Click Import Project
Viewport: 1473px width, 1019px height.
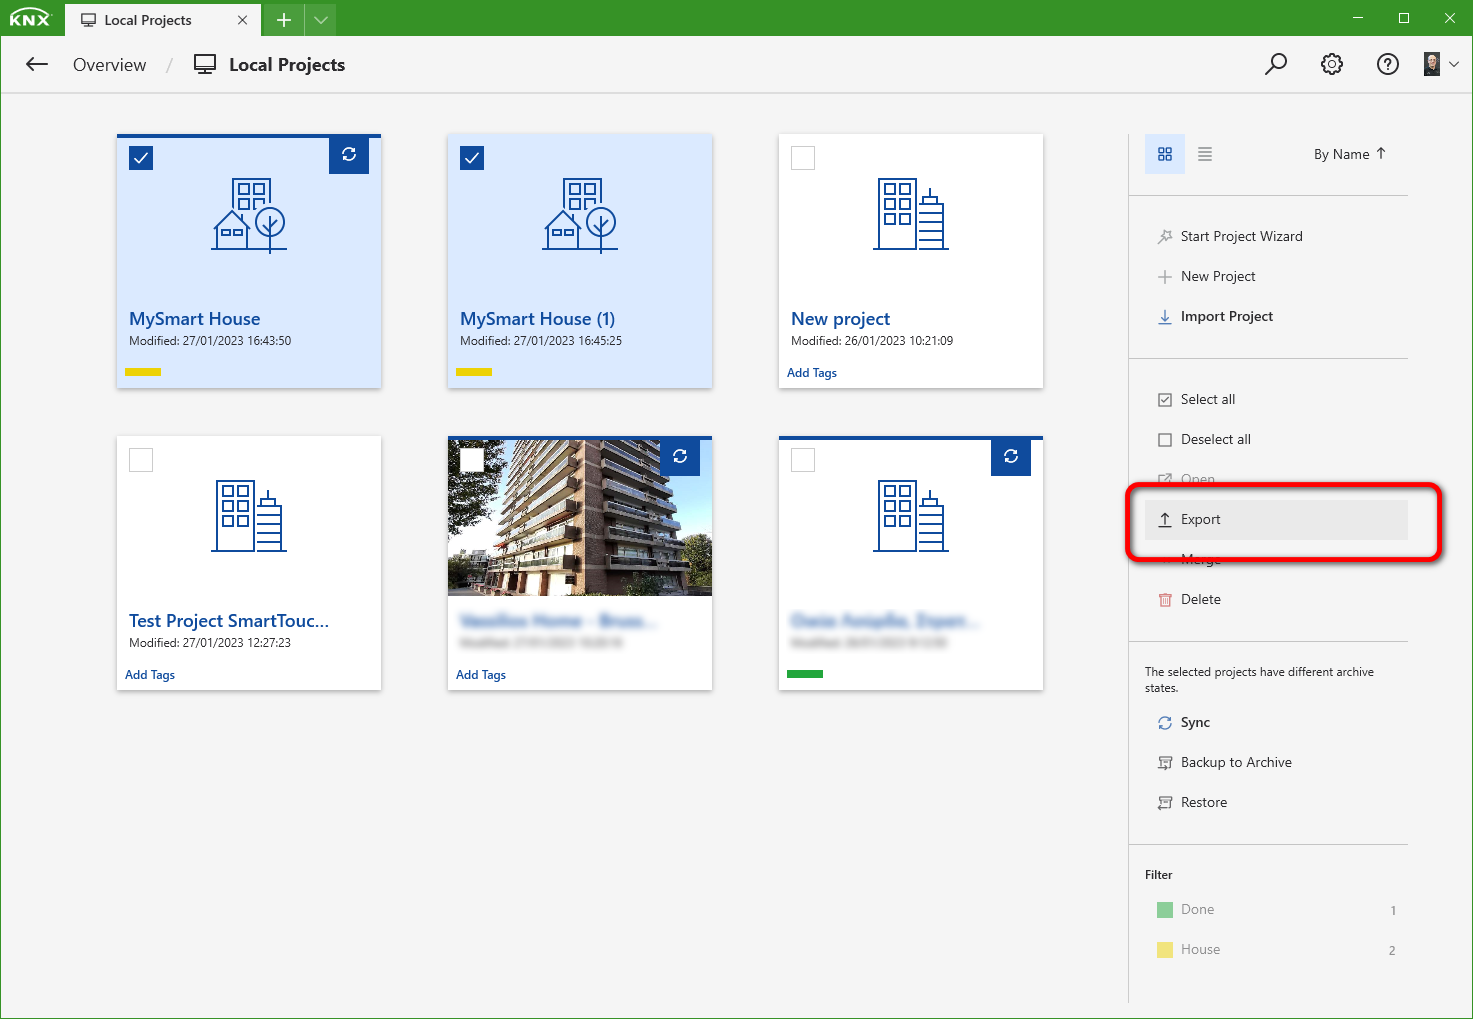tap(1226, 317)
